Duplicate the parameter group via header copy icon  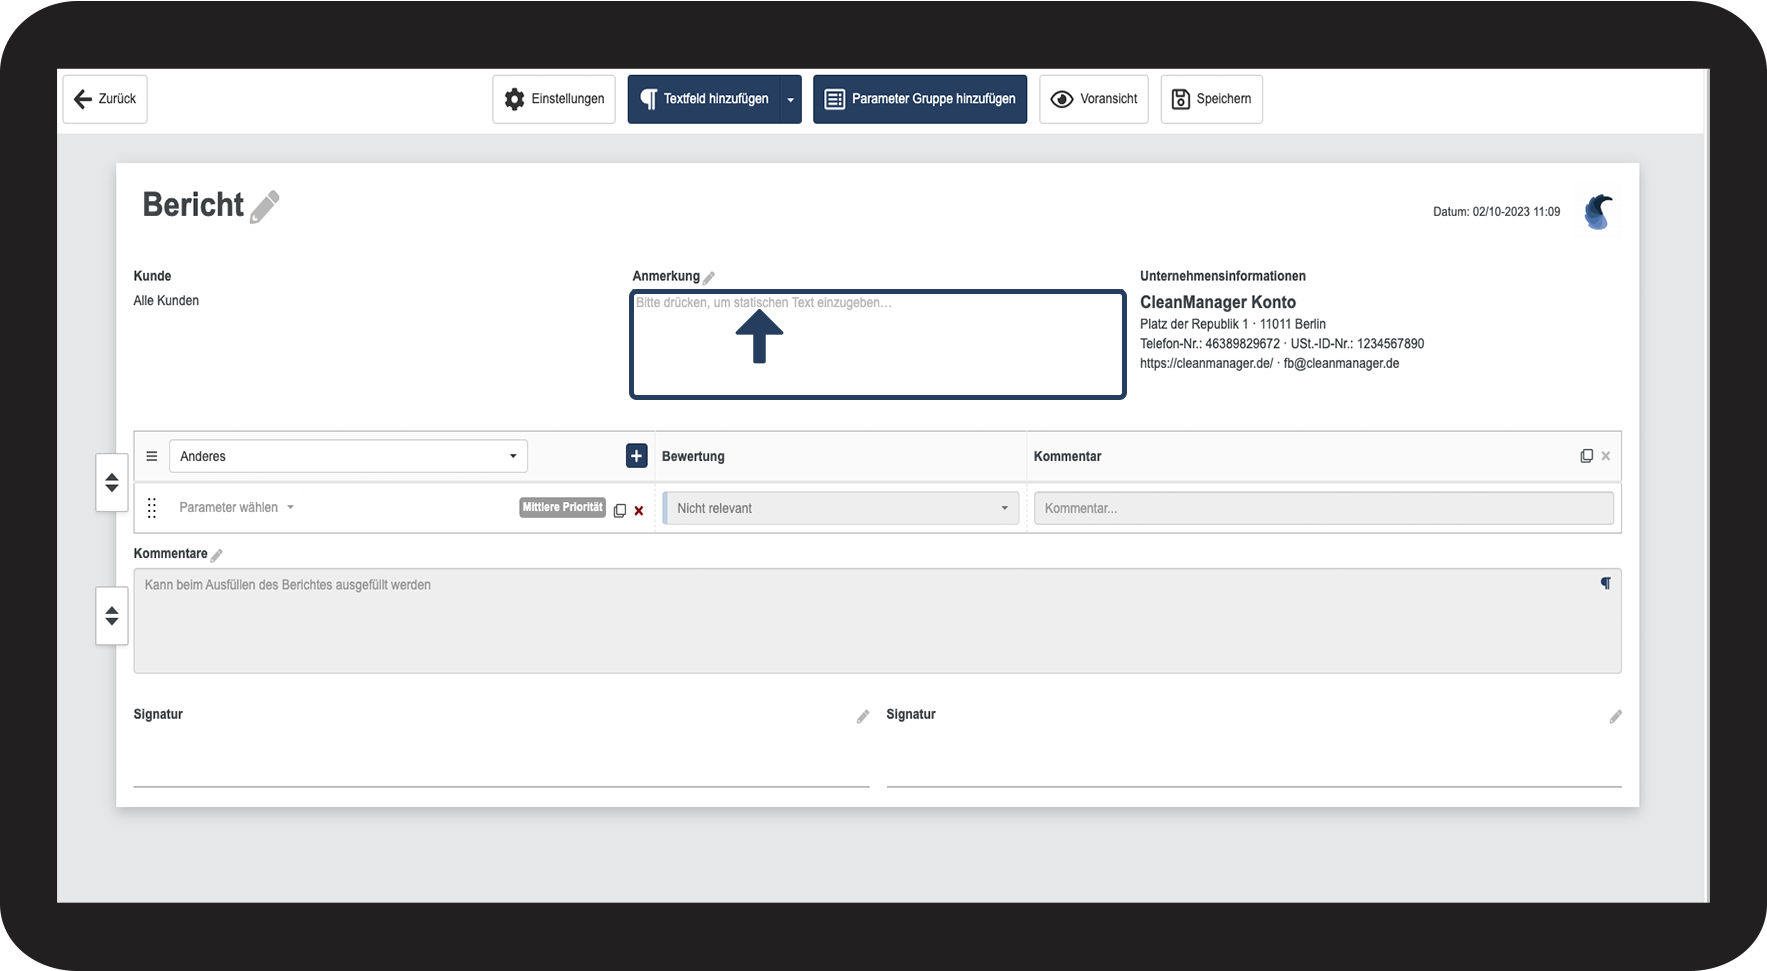click(x=1586, y=456)
